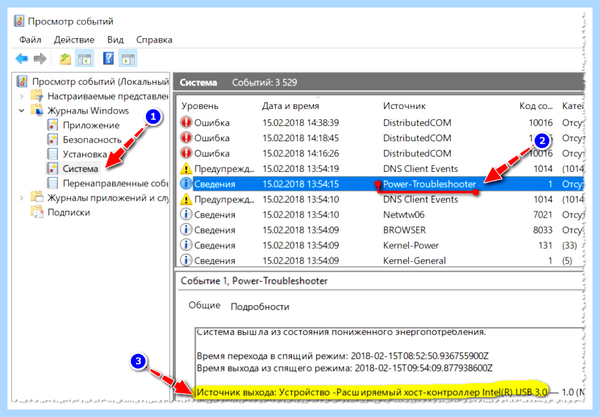Click the Forward arrow toolbar icon

pyautogui.click(x=40, y=59)
